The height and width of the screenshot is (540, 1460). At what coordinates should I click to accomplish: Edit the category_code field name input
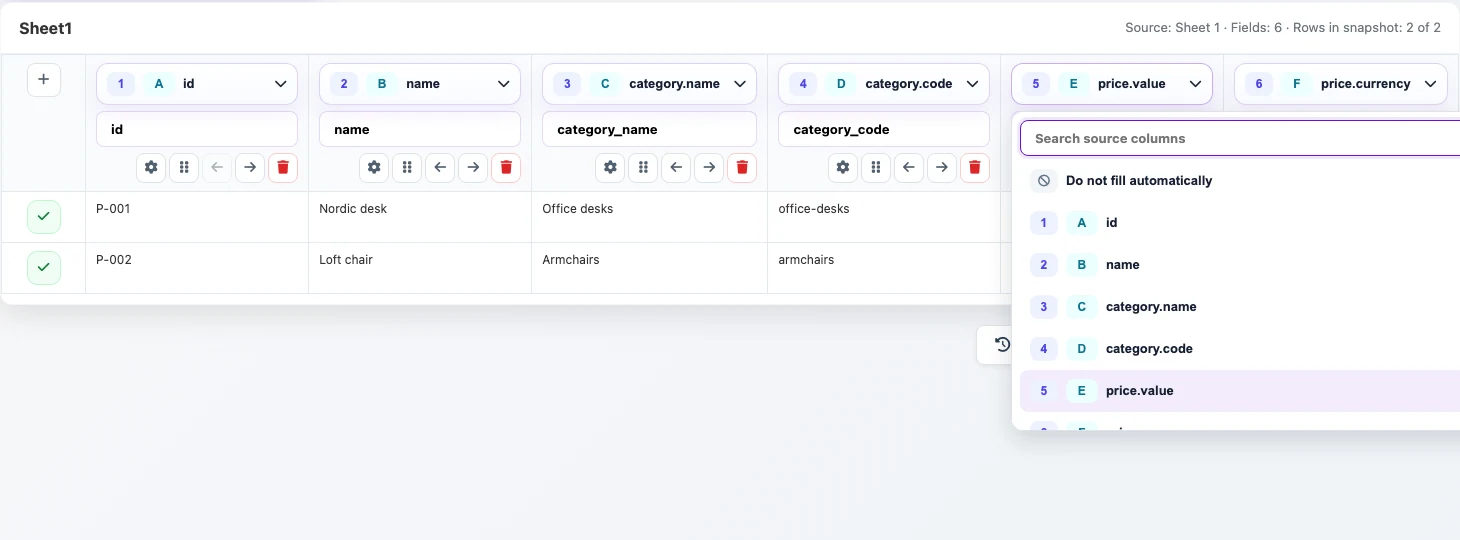pos(884,129)
